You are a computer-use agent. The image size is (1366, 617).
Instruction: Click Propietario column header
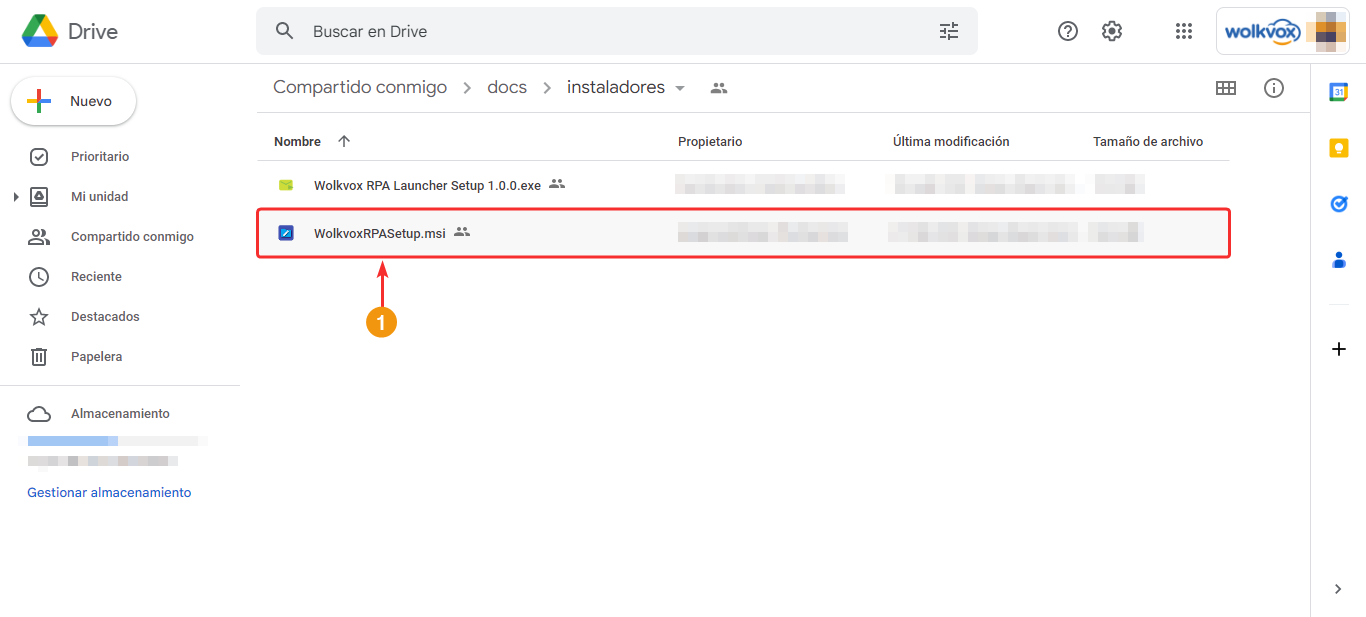click(x=710, y=142)
